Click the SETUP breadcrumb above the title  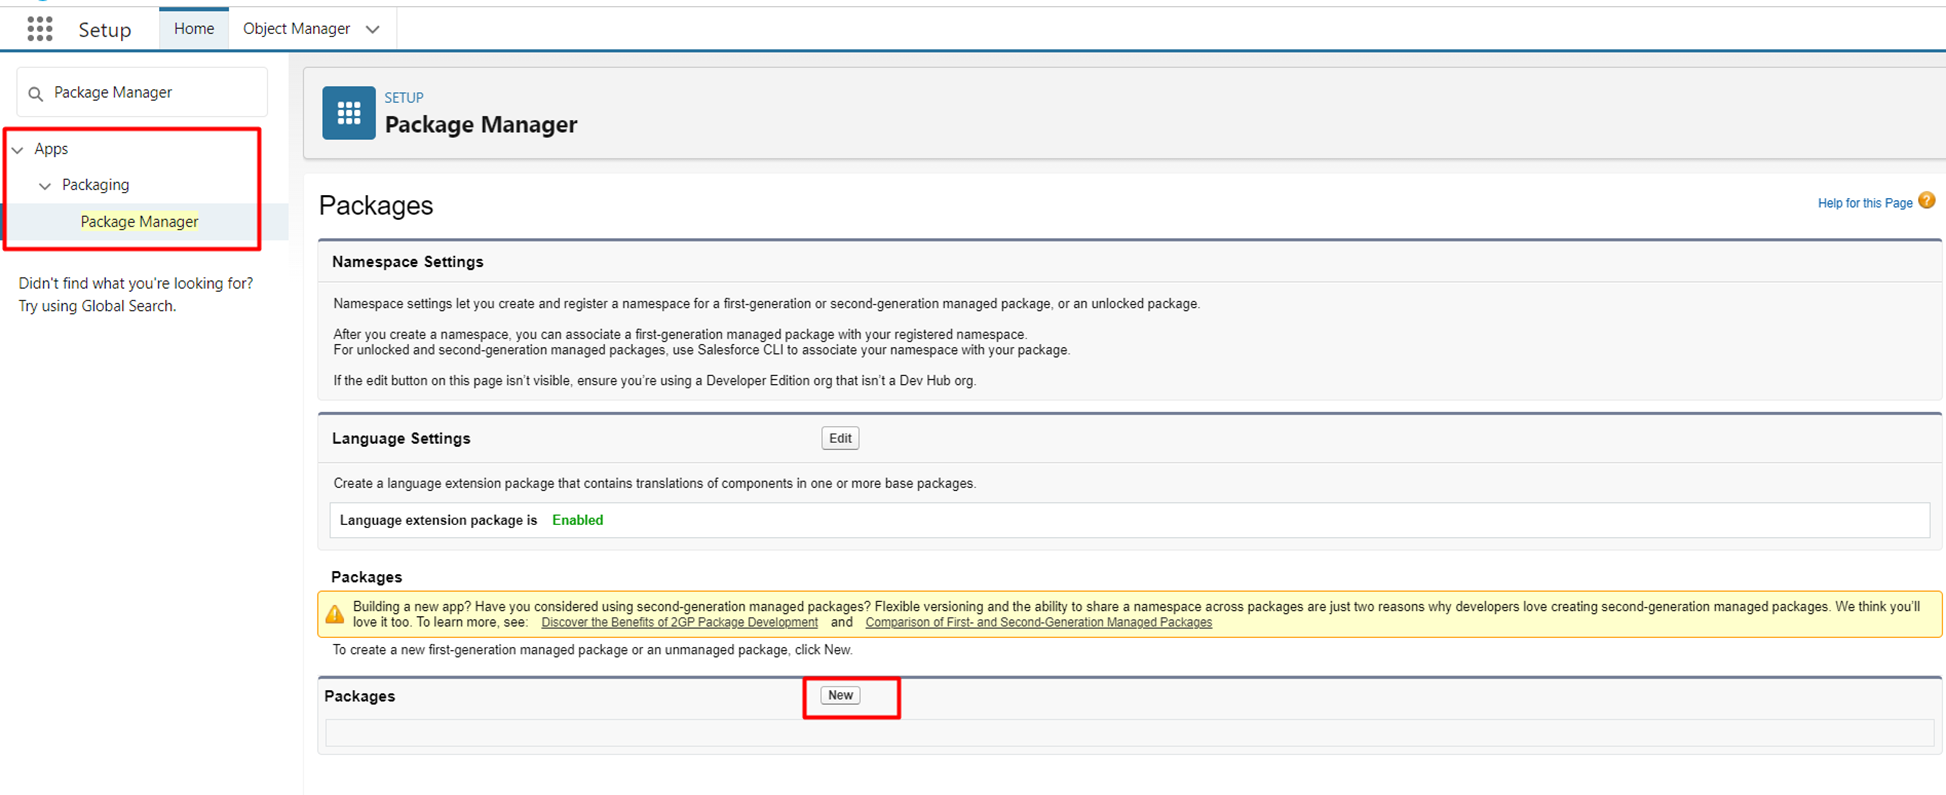coord(404,97)
